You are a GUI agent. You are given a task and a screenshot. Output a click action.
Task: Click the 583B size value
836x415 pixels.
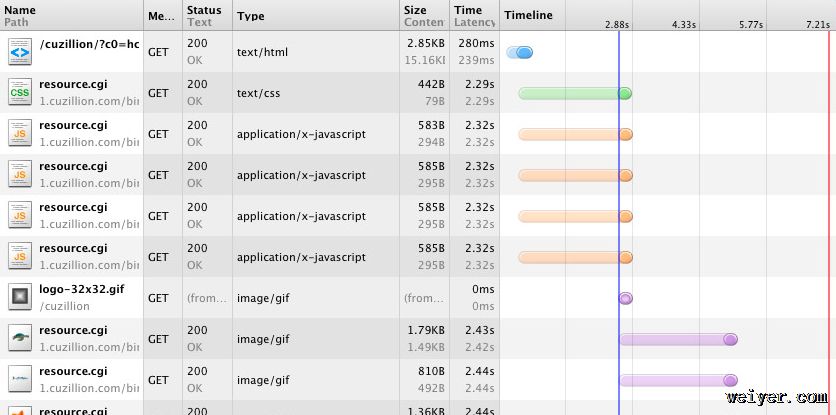[431, 125]
